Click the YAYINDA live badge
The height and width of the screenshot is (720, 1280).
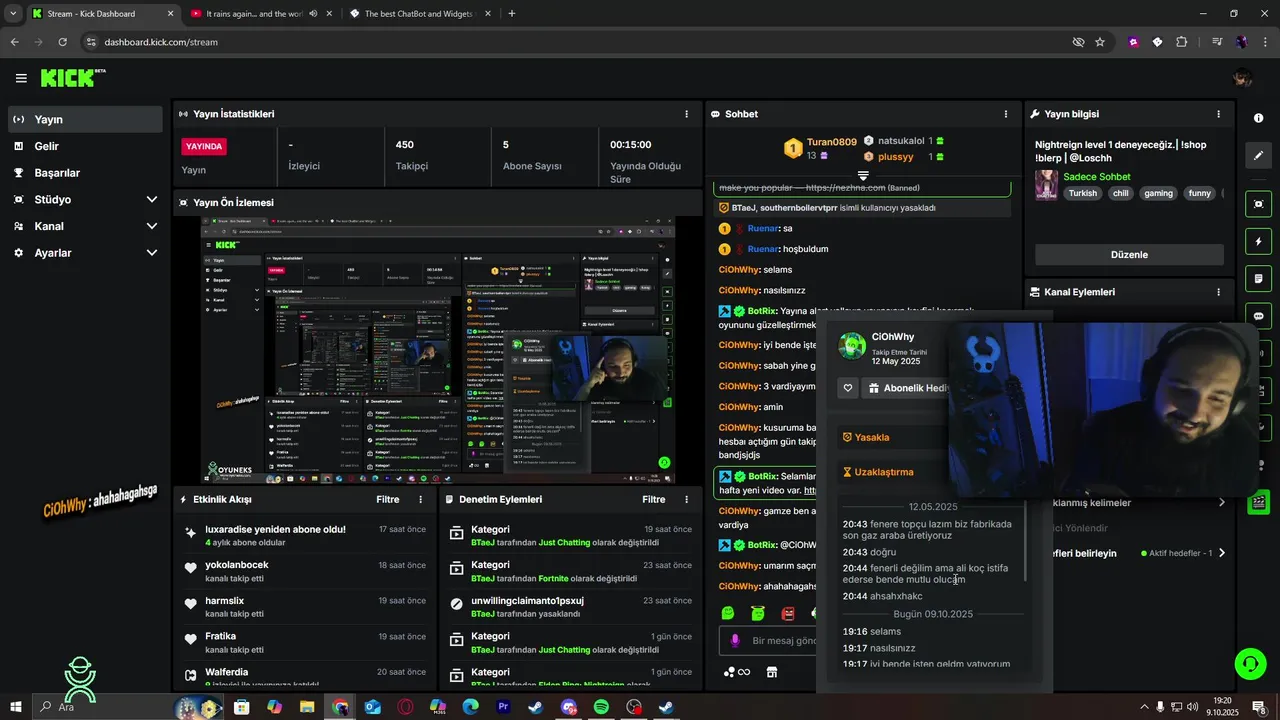click(204, 146)
